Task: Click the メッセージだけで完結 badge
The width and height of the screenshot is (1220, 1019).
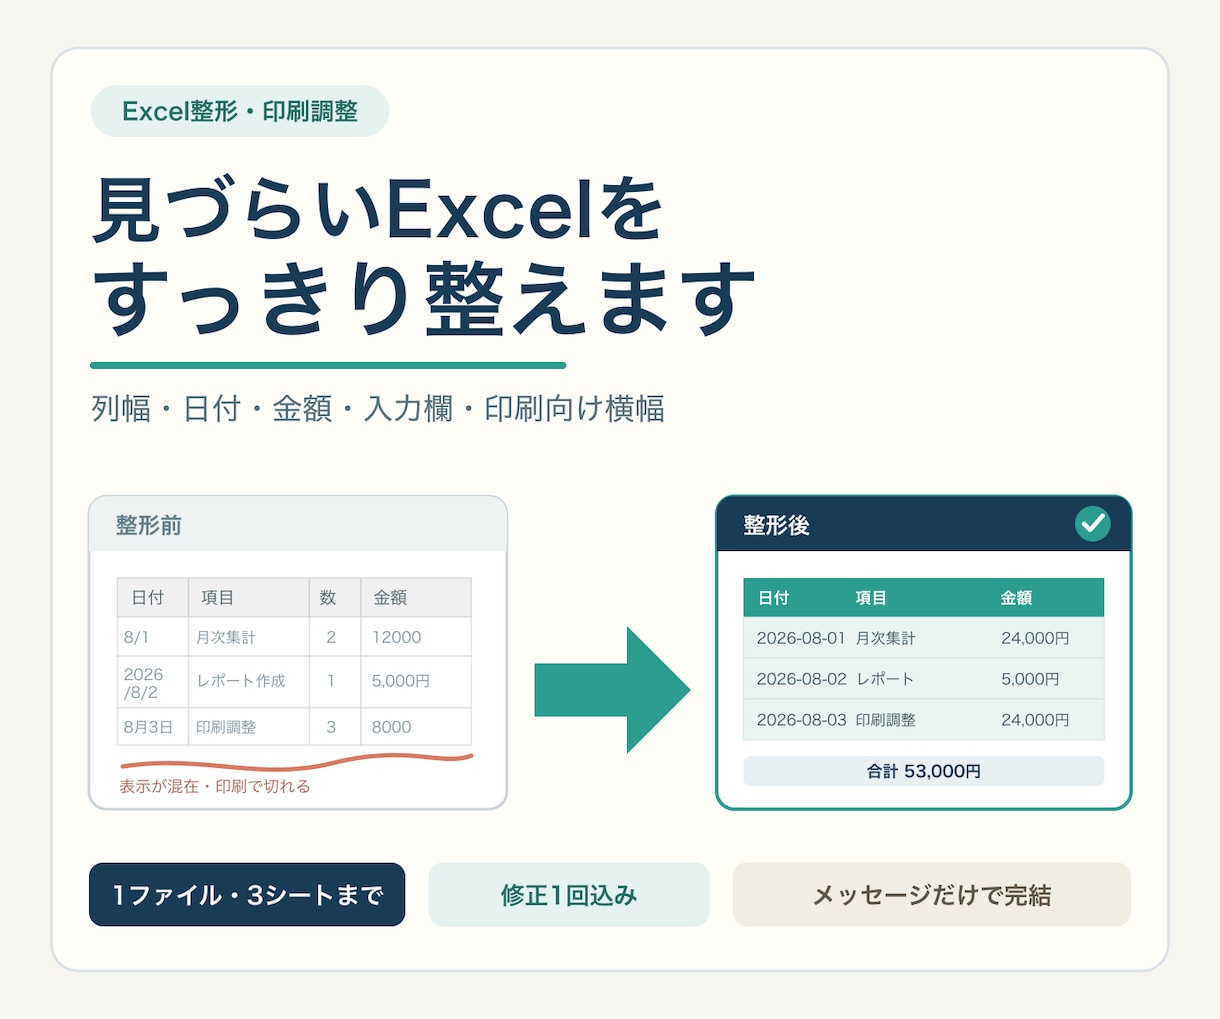Action: pos(932,895)
